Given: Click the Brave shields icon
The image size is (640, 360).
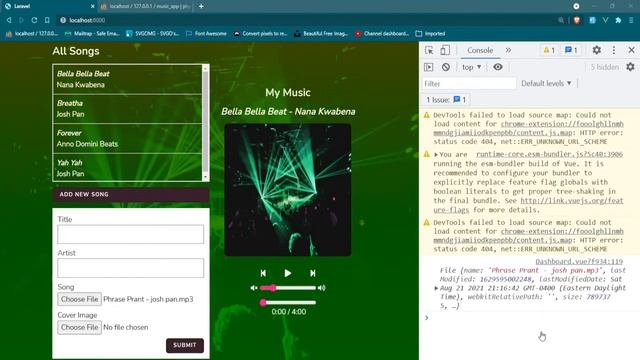Looking at the screenshot, I should point(577,20).
